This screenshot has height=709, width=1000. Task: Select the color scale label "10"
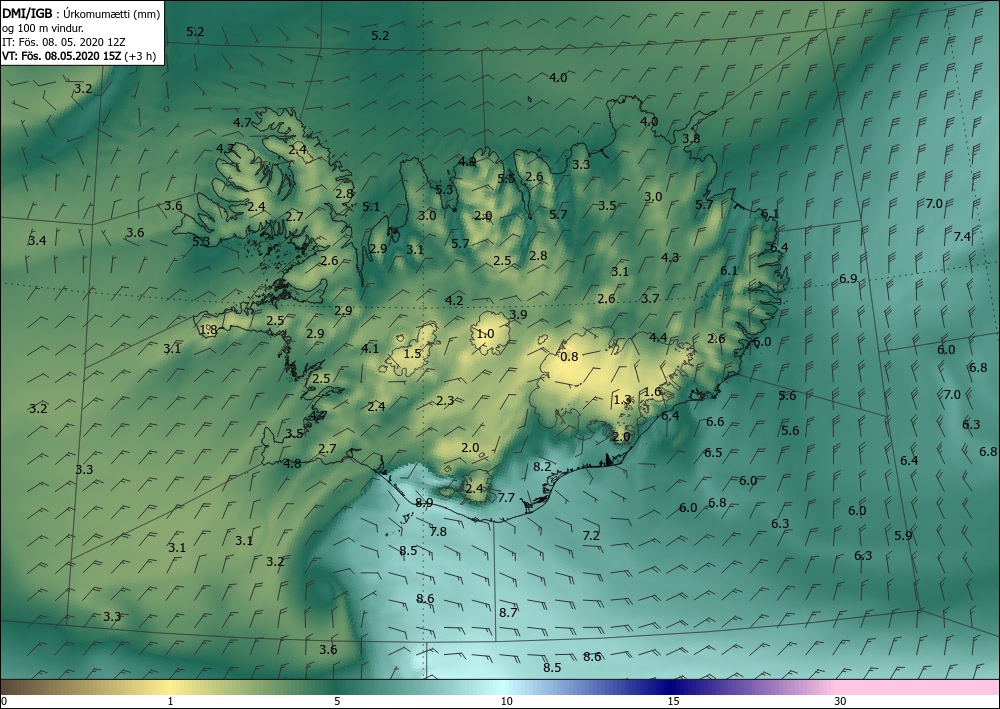(506, 701)
